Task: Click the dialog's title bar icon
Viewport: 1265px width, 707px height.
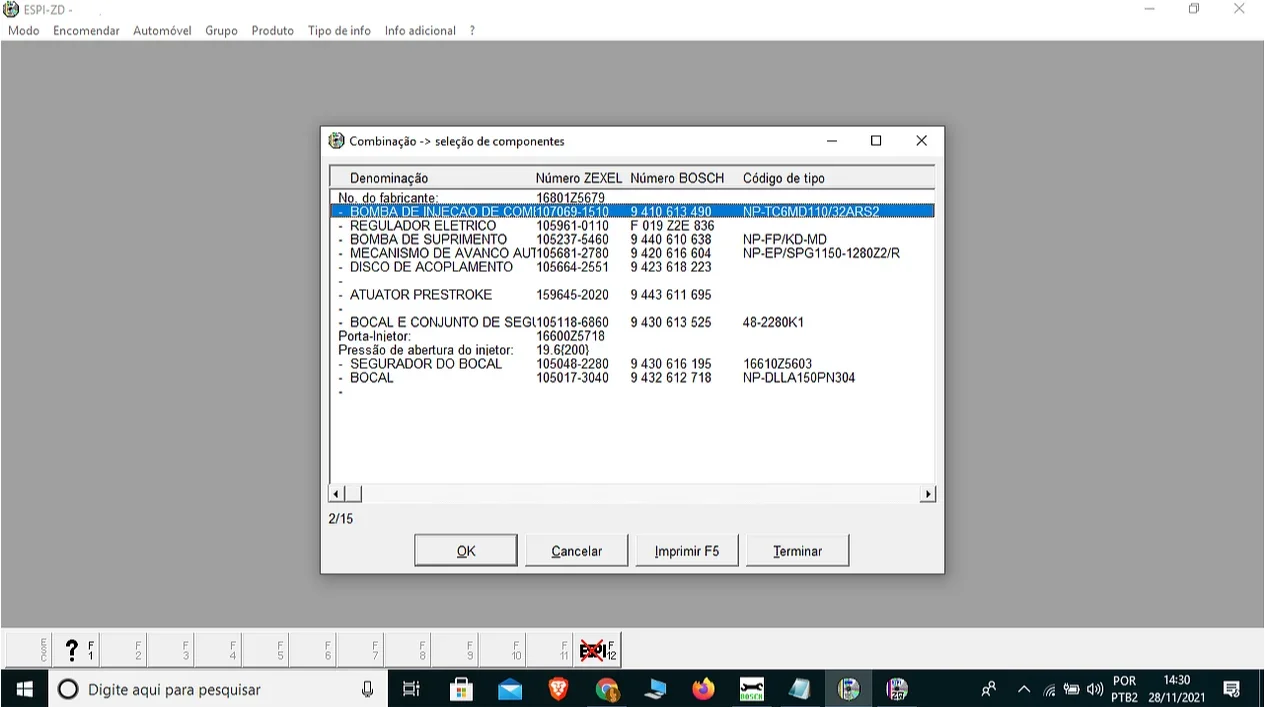Action: click(x=337, y=141)
